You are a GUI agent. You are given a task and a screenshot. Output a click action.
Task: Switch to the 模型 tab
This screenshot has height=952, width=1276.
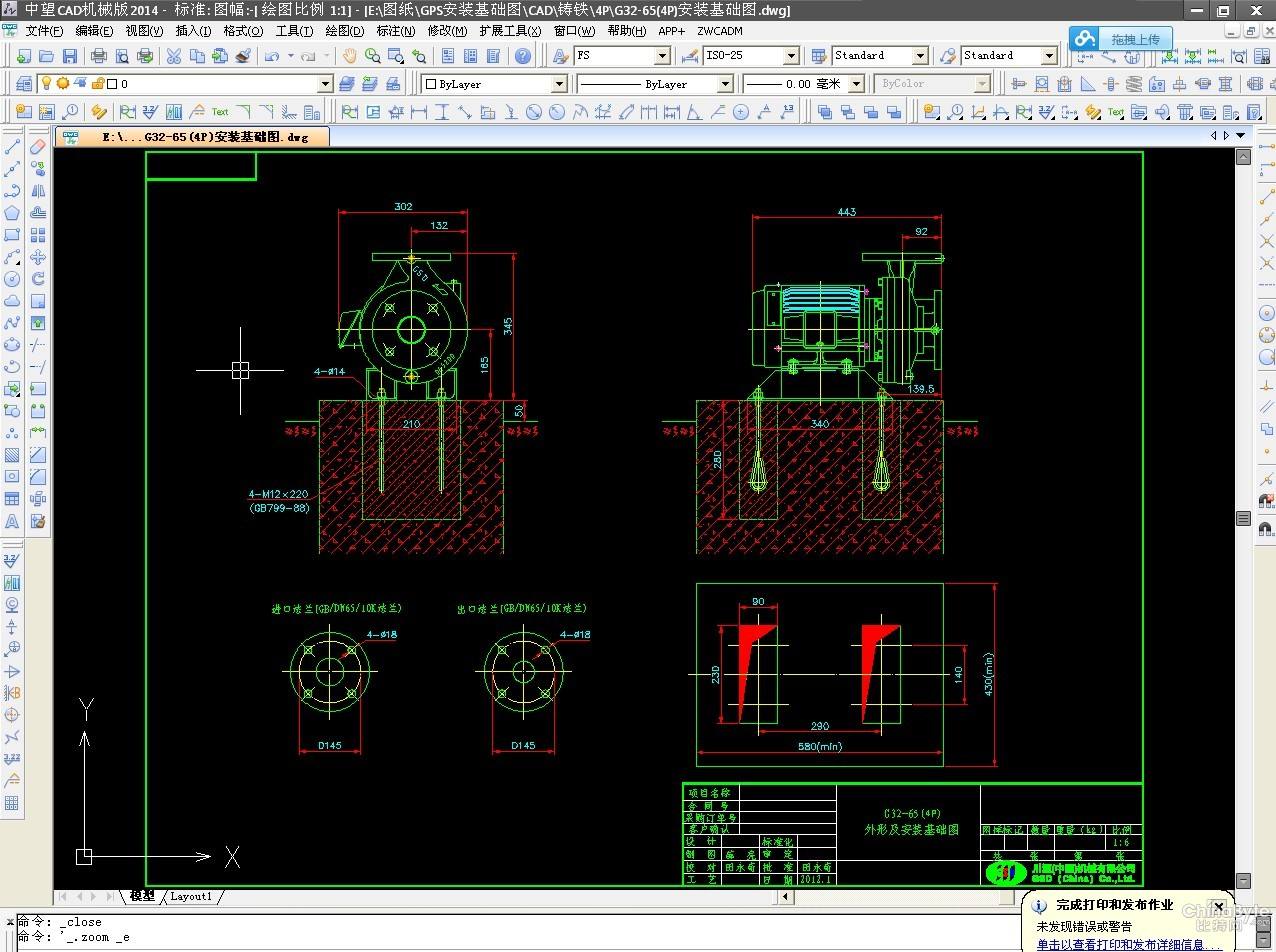(142, 896)
